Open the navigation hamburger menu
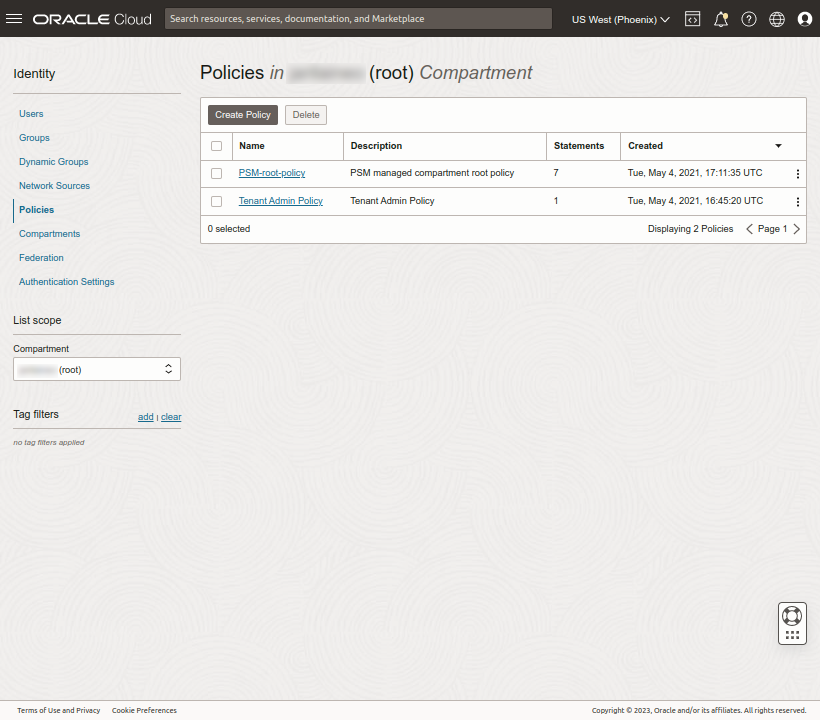 14,18
